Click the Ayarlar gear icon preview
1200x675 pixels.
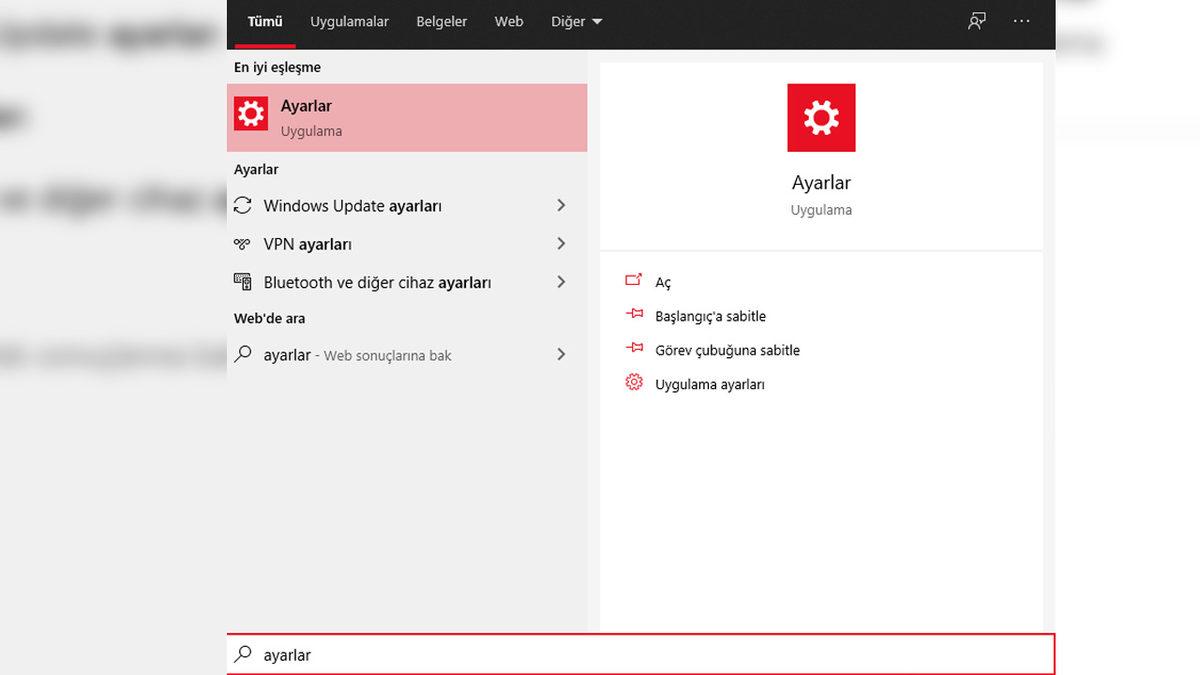tap(821, 117)
